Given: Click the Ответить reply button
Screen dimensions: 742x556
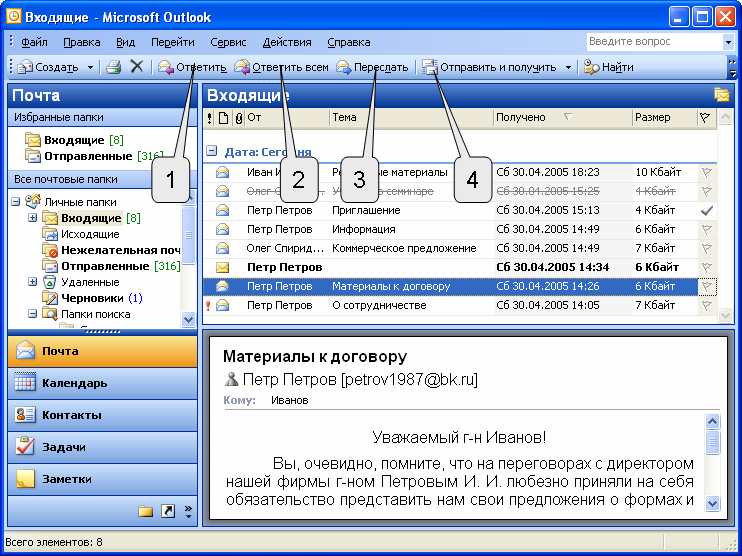Looking at the screenshot, I should pyautogui.click(x=192, y=67).
